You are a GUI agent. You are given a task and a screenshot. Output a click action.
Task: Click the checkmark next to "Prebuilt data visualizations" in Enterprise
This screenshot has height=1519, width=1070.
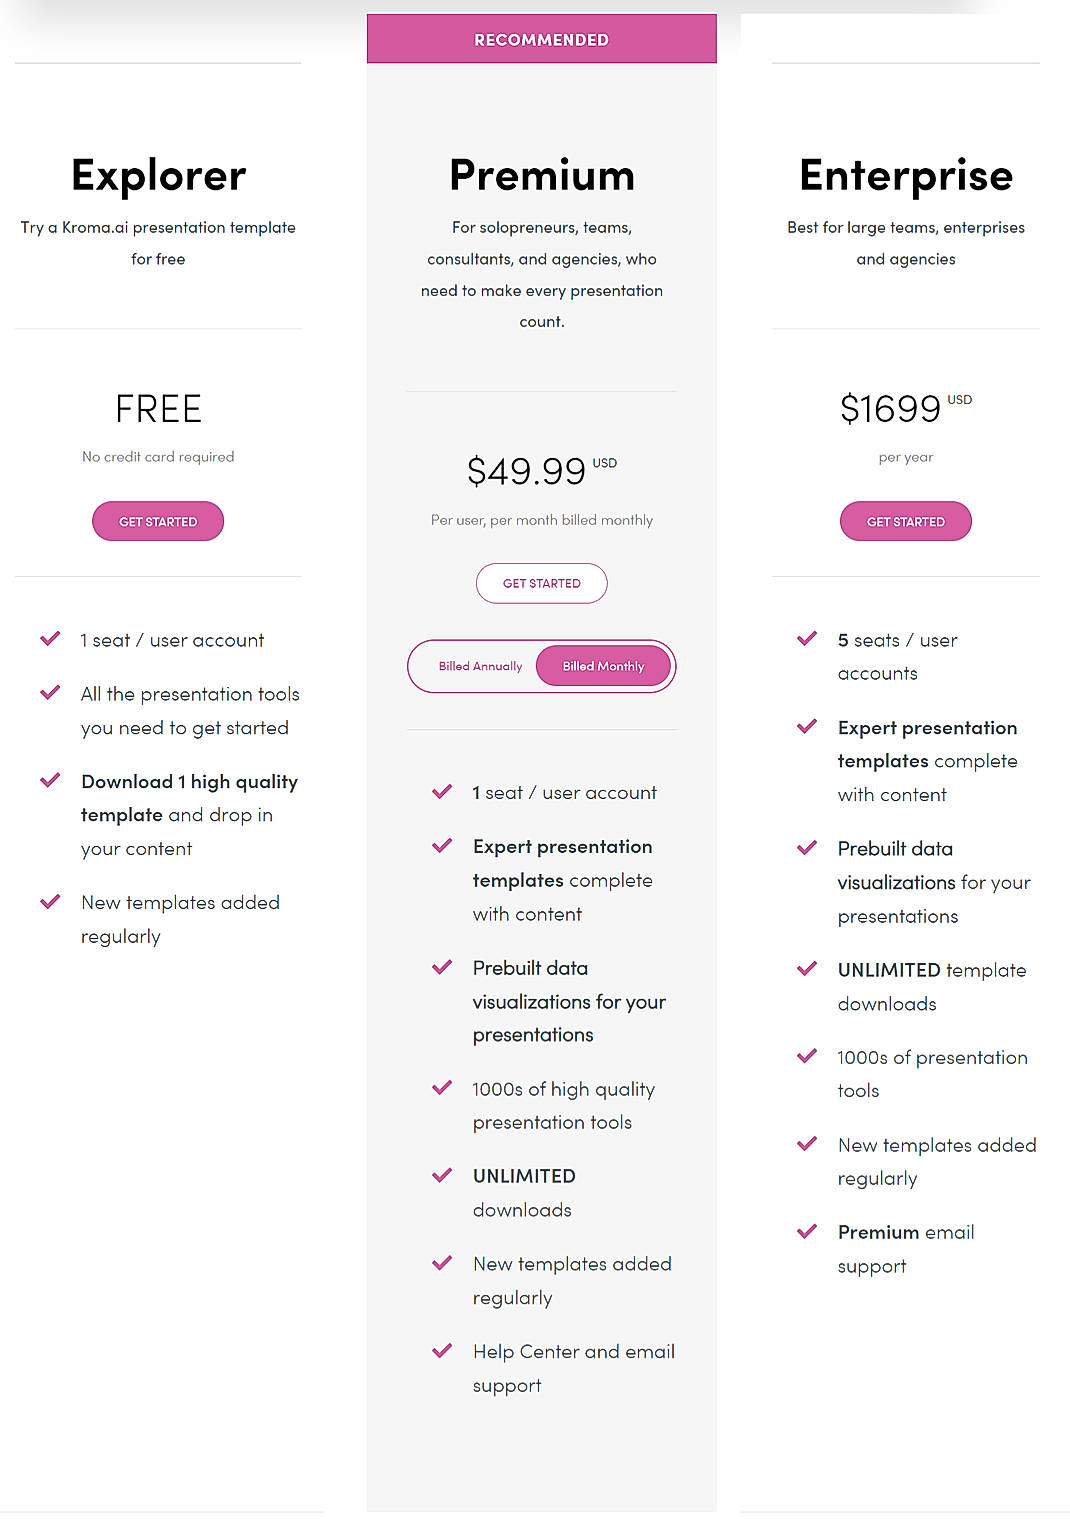coord(806,847)
